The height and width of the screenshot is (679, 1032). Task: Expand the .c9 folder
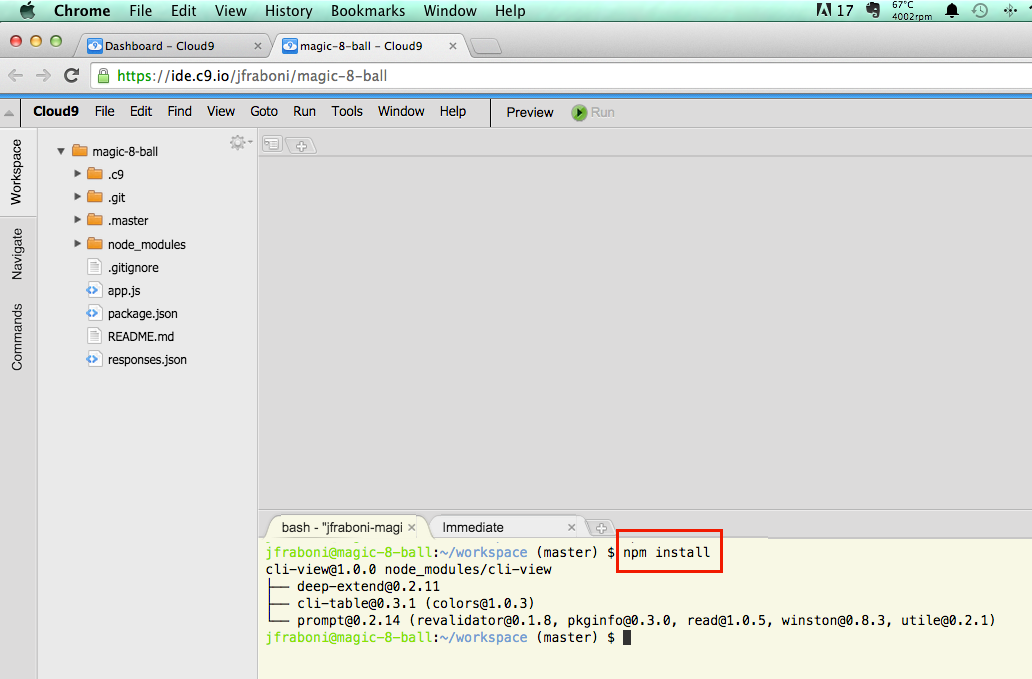point(77,174)
